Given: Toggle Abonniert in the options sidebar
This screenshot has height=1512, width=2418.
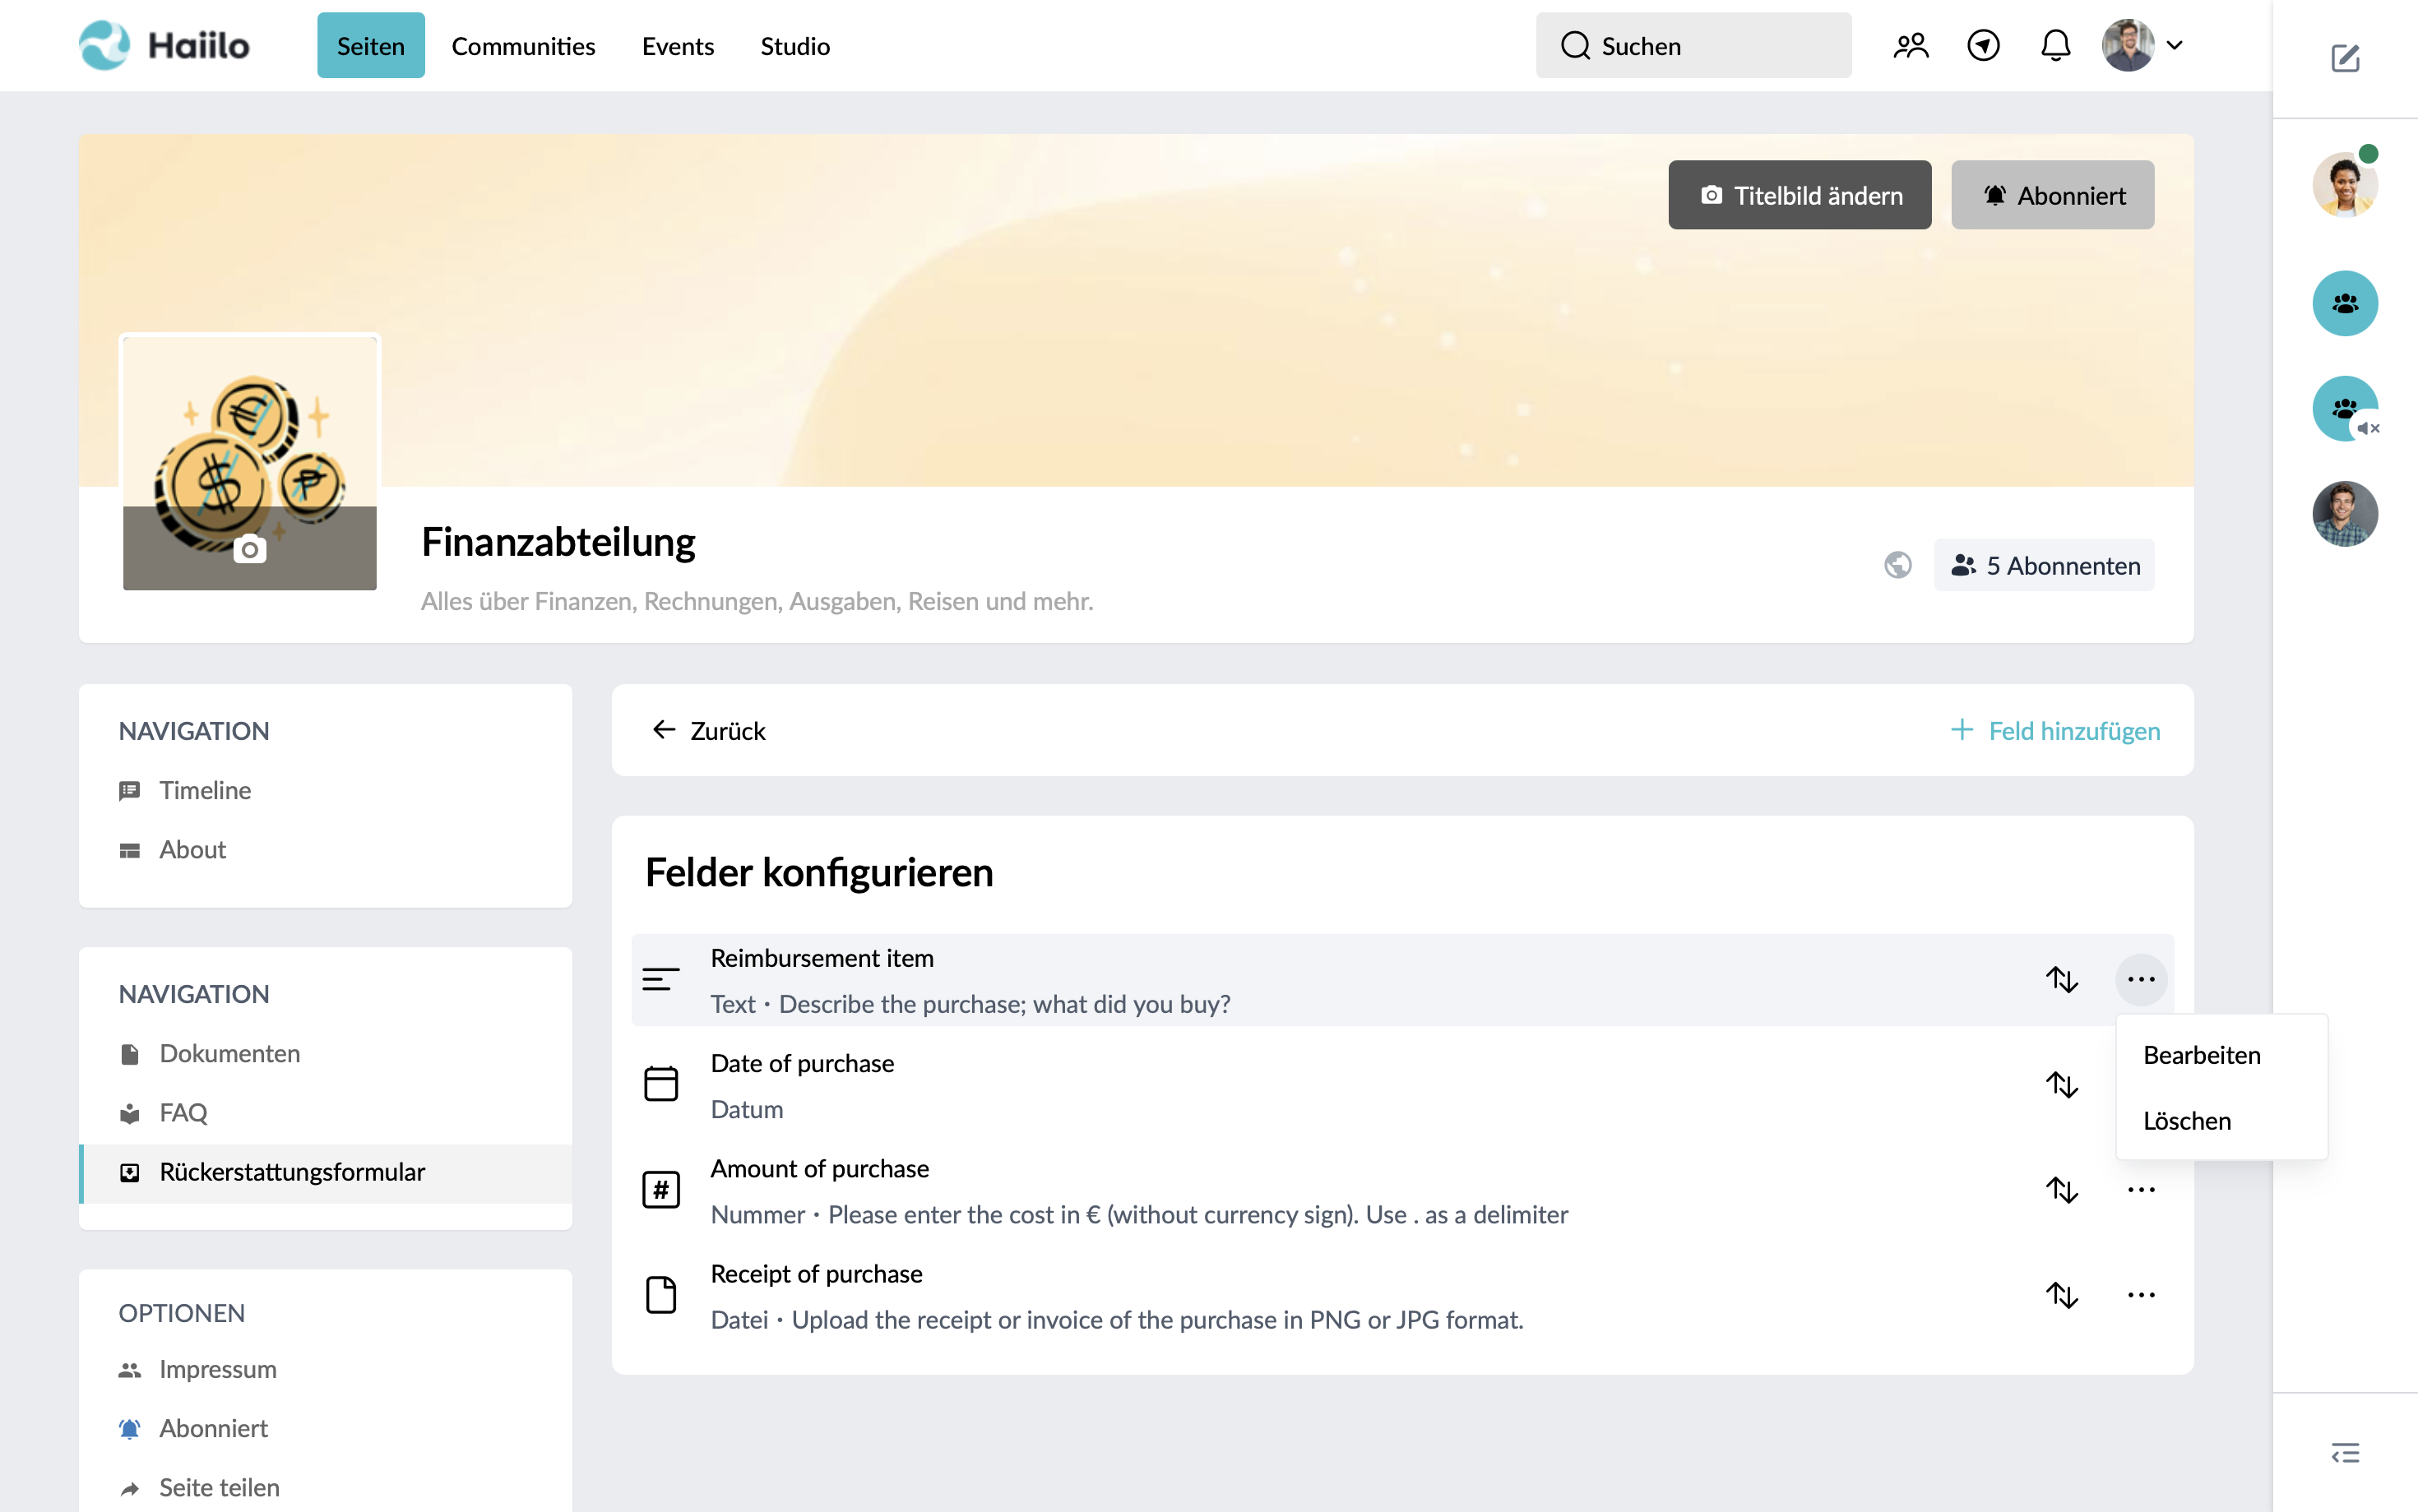Looking at the screenshot, I should 213,1428.
